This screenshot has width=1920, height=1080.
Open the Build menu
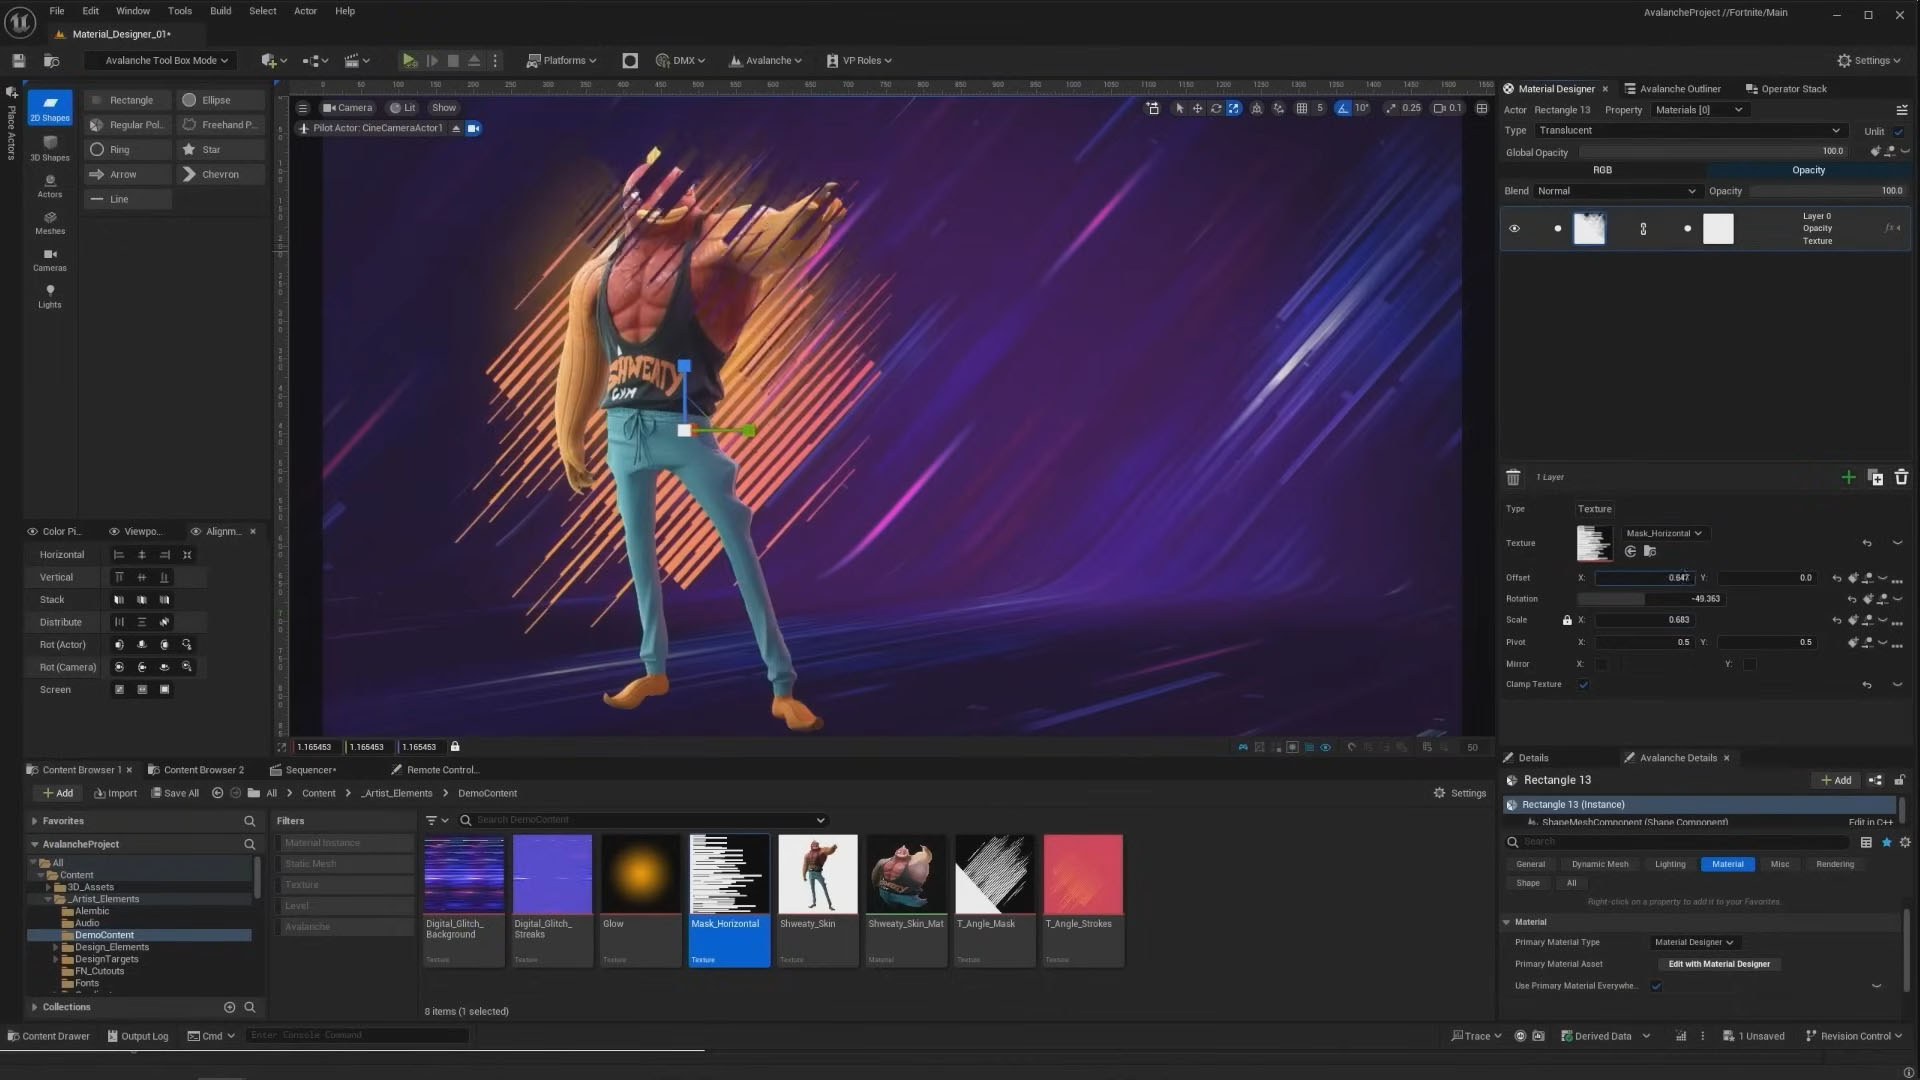[220, 11]
